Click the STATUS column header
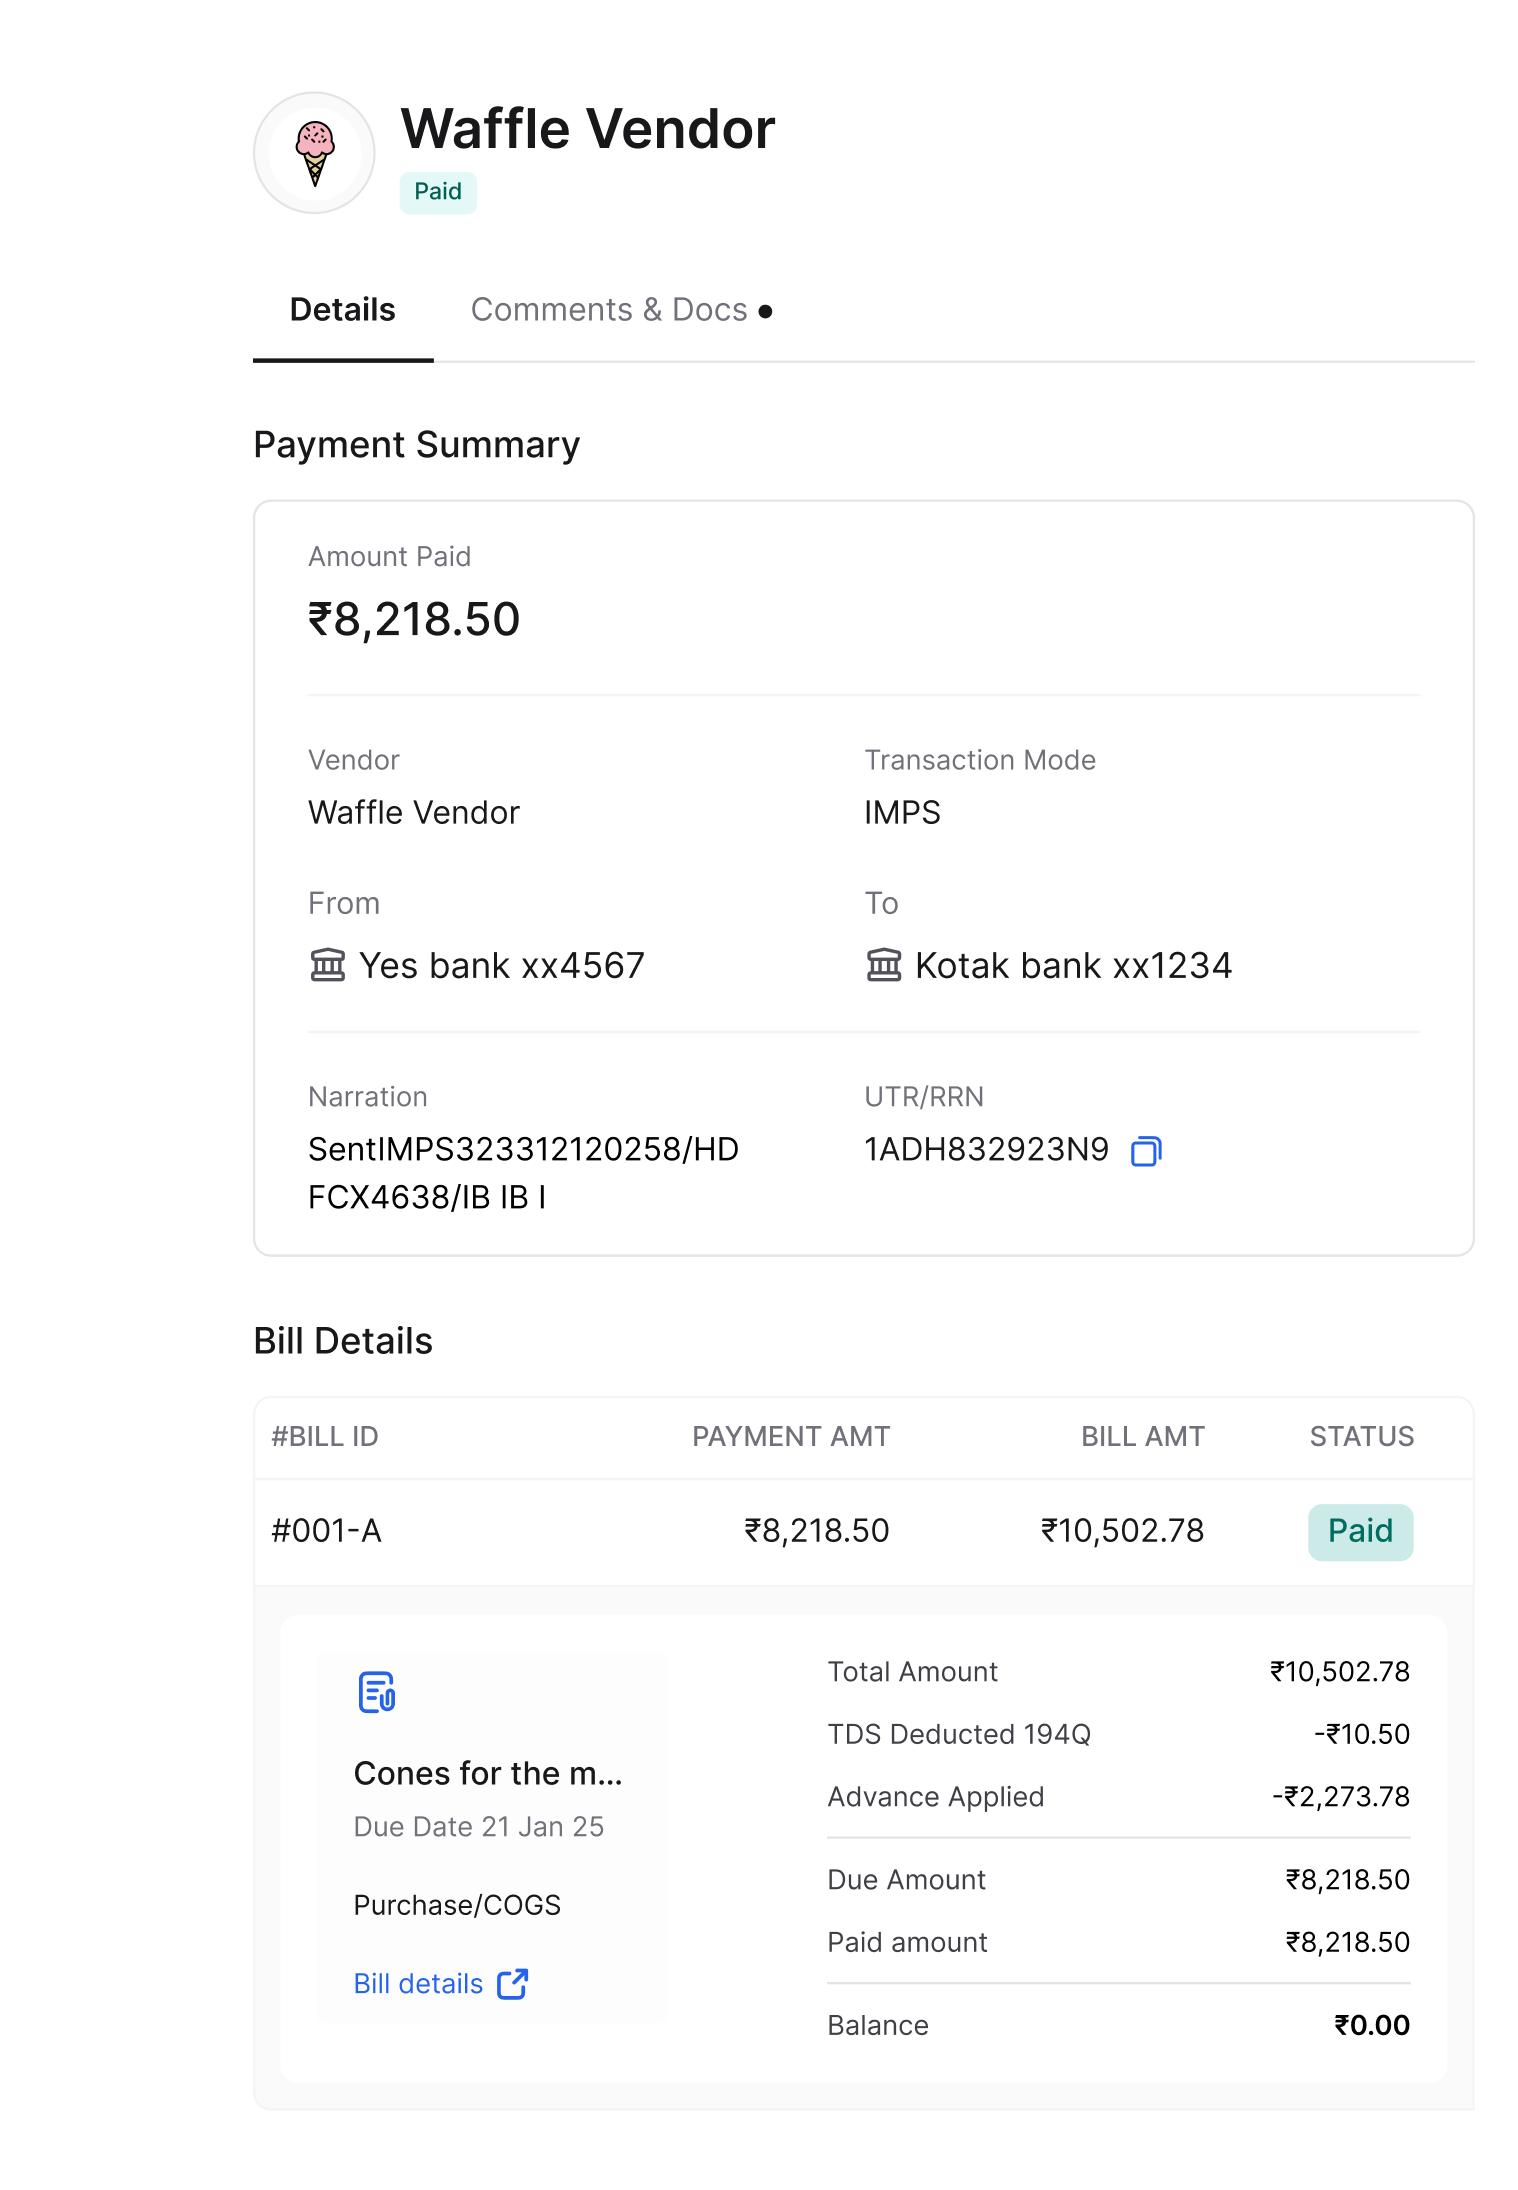The image size is (1518, 2190). (1362, 1437)
